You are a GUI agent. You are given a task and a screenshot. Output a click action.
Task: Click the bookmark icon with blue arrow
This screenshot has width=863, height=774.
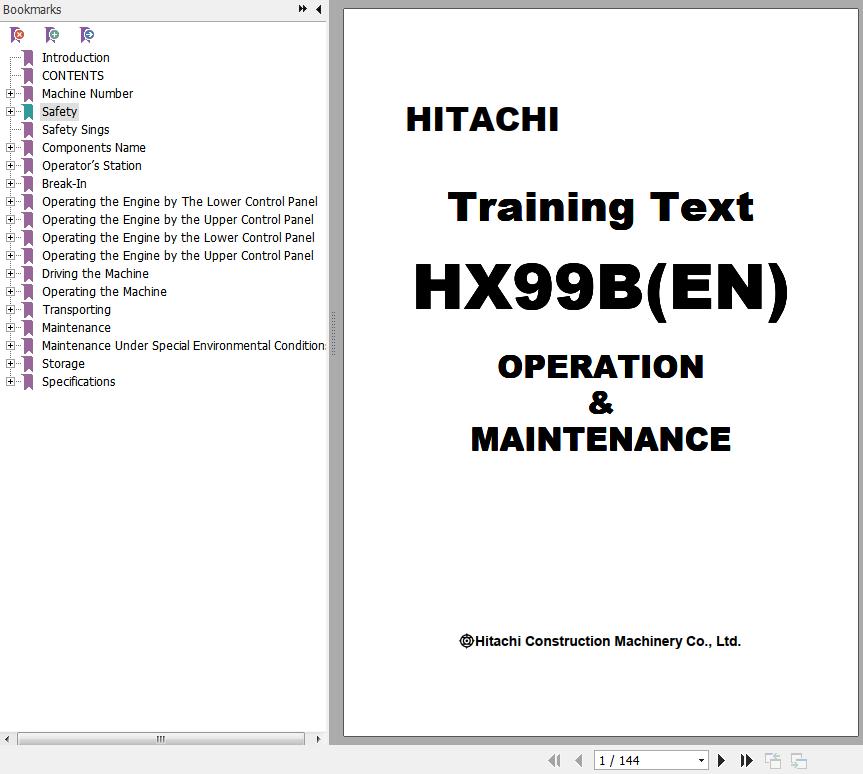pyautogui.click(x=86, y=35)
